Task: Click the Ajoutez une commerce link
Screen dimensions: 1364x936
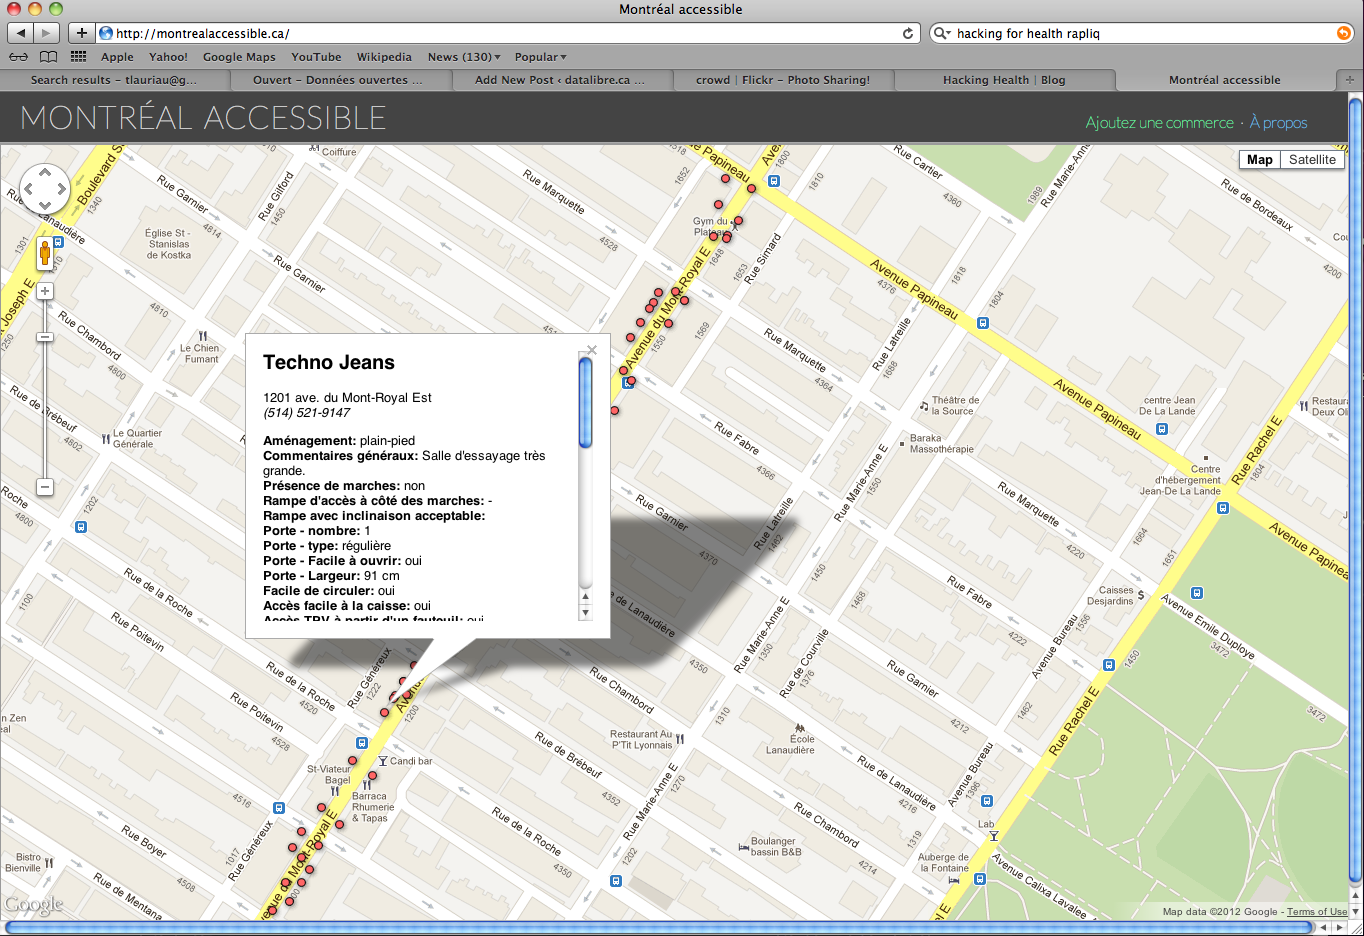Action: pyautogui.click(x=1160, y=123)
